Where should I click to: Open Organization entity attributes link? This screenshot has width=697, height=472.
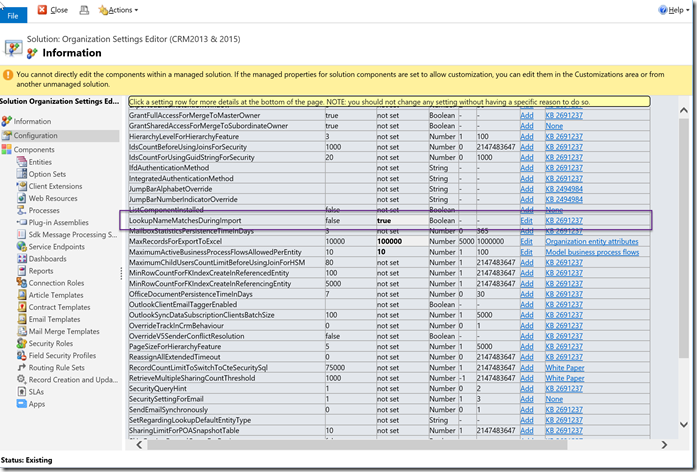point(592,241)
